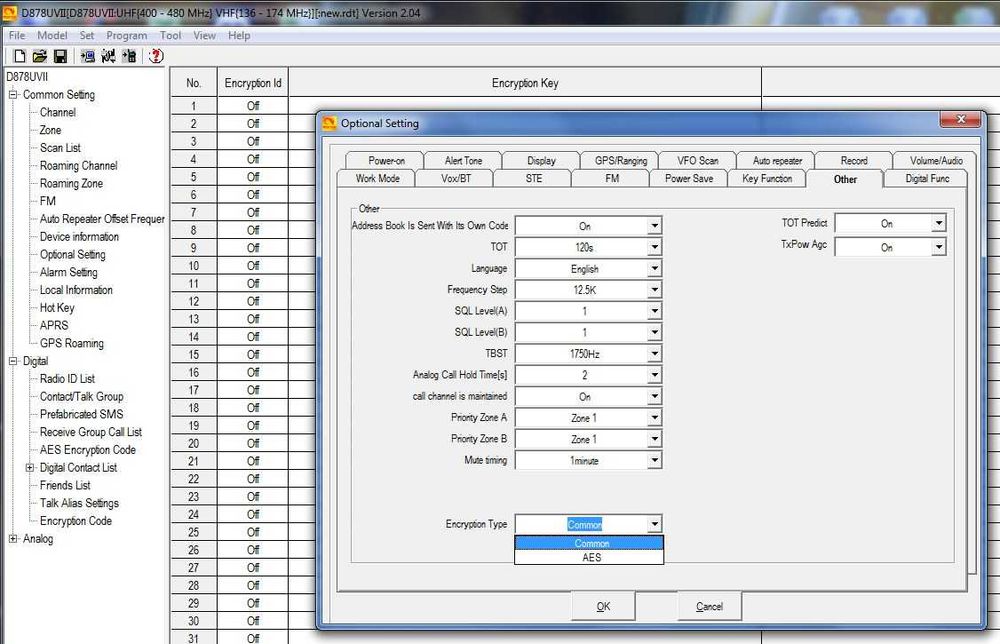Open the Analog Call Hold Time dropdown
Screen dimensions: 1000x644
[x=654, y=375]
